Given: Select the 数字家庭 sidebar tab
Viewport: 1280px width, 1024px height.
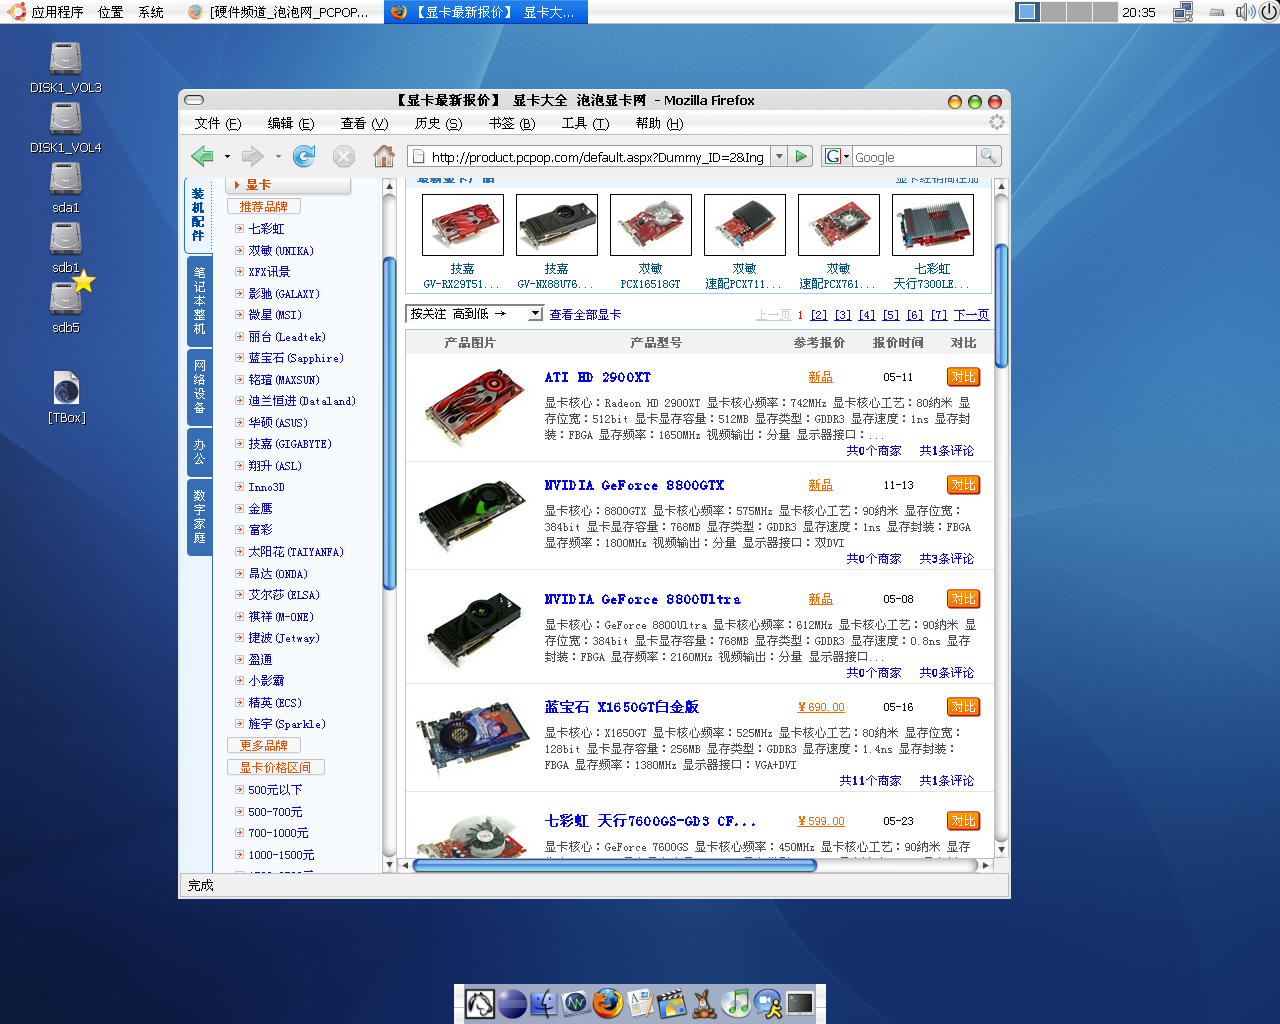Looking at the screenshot, I should pos(199,516).
